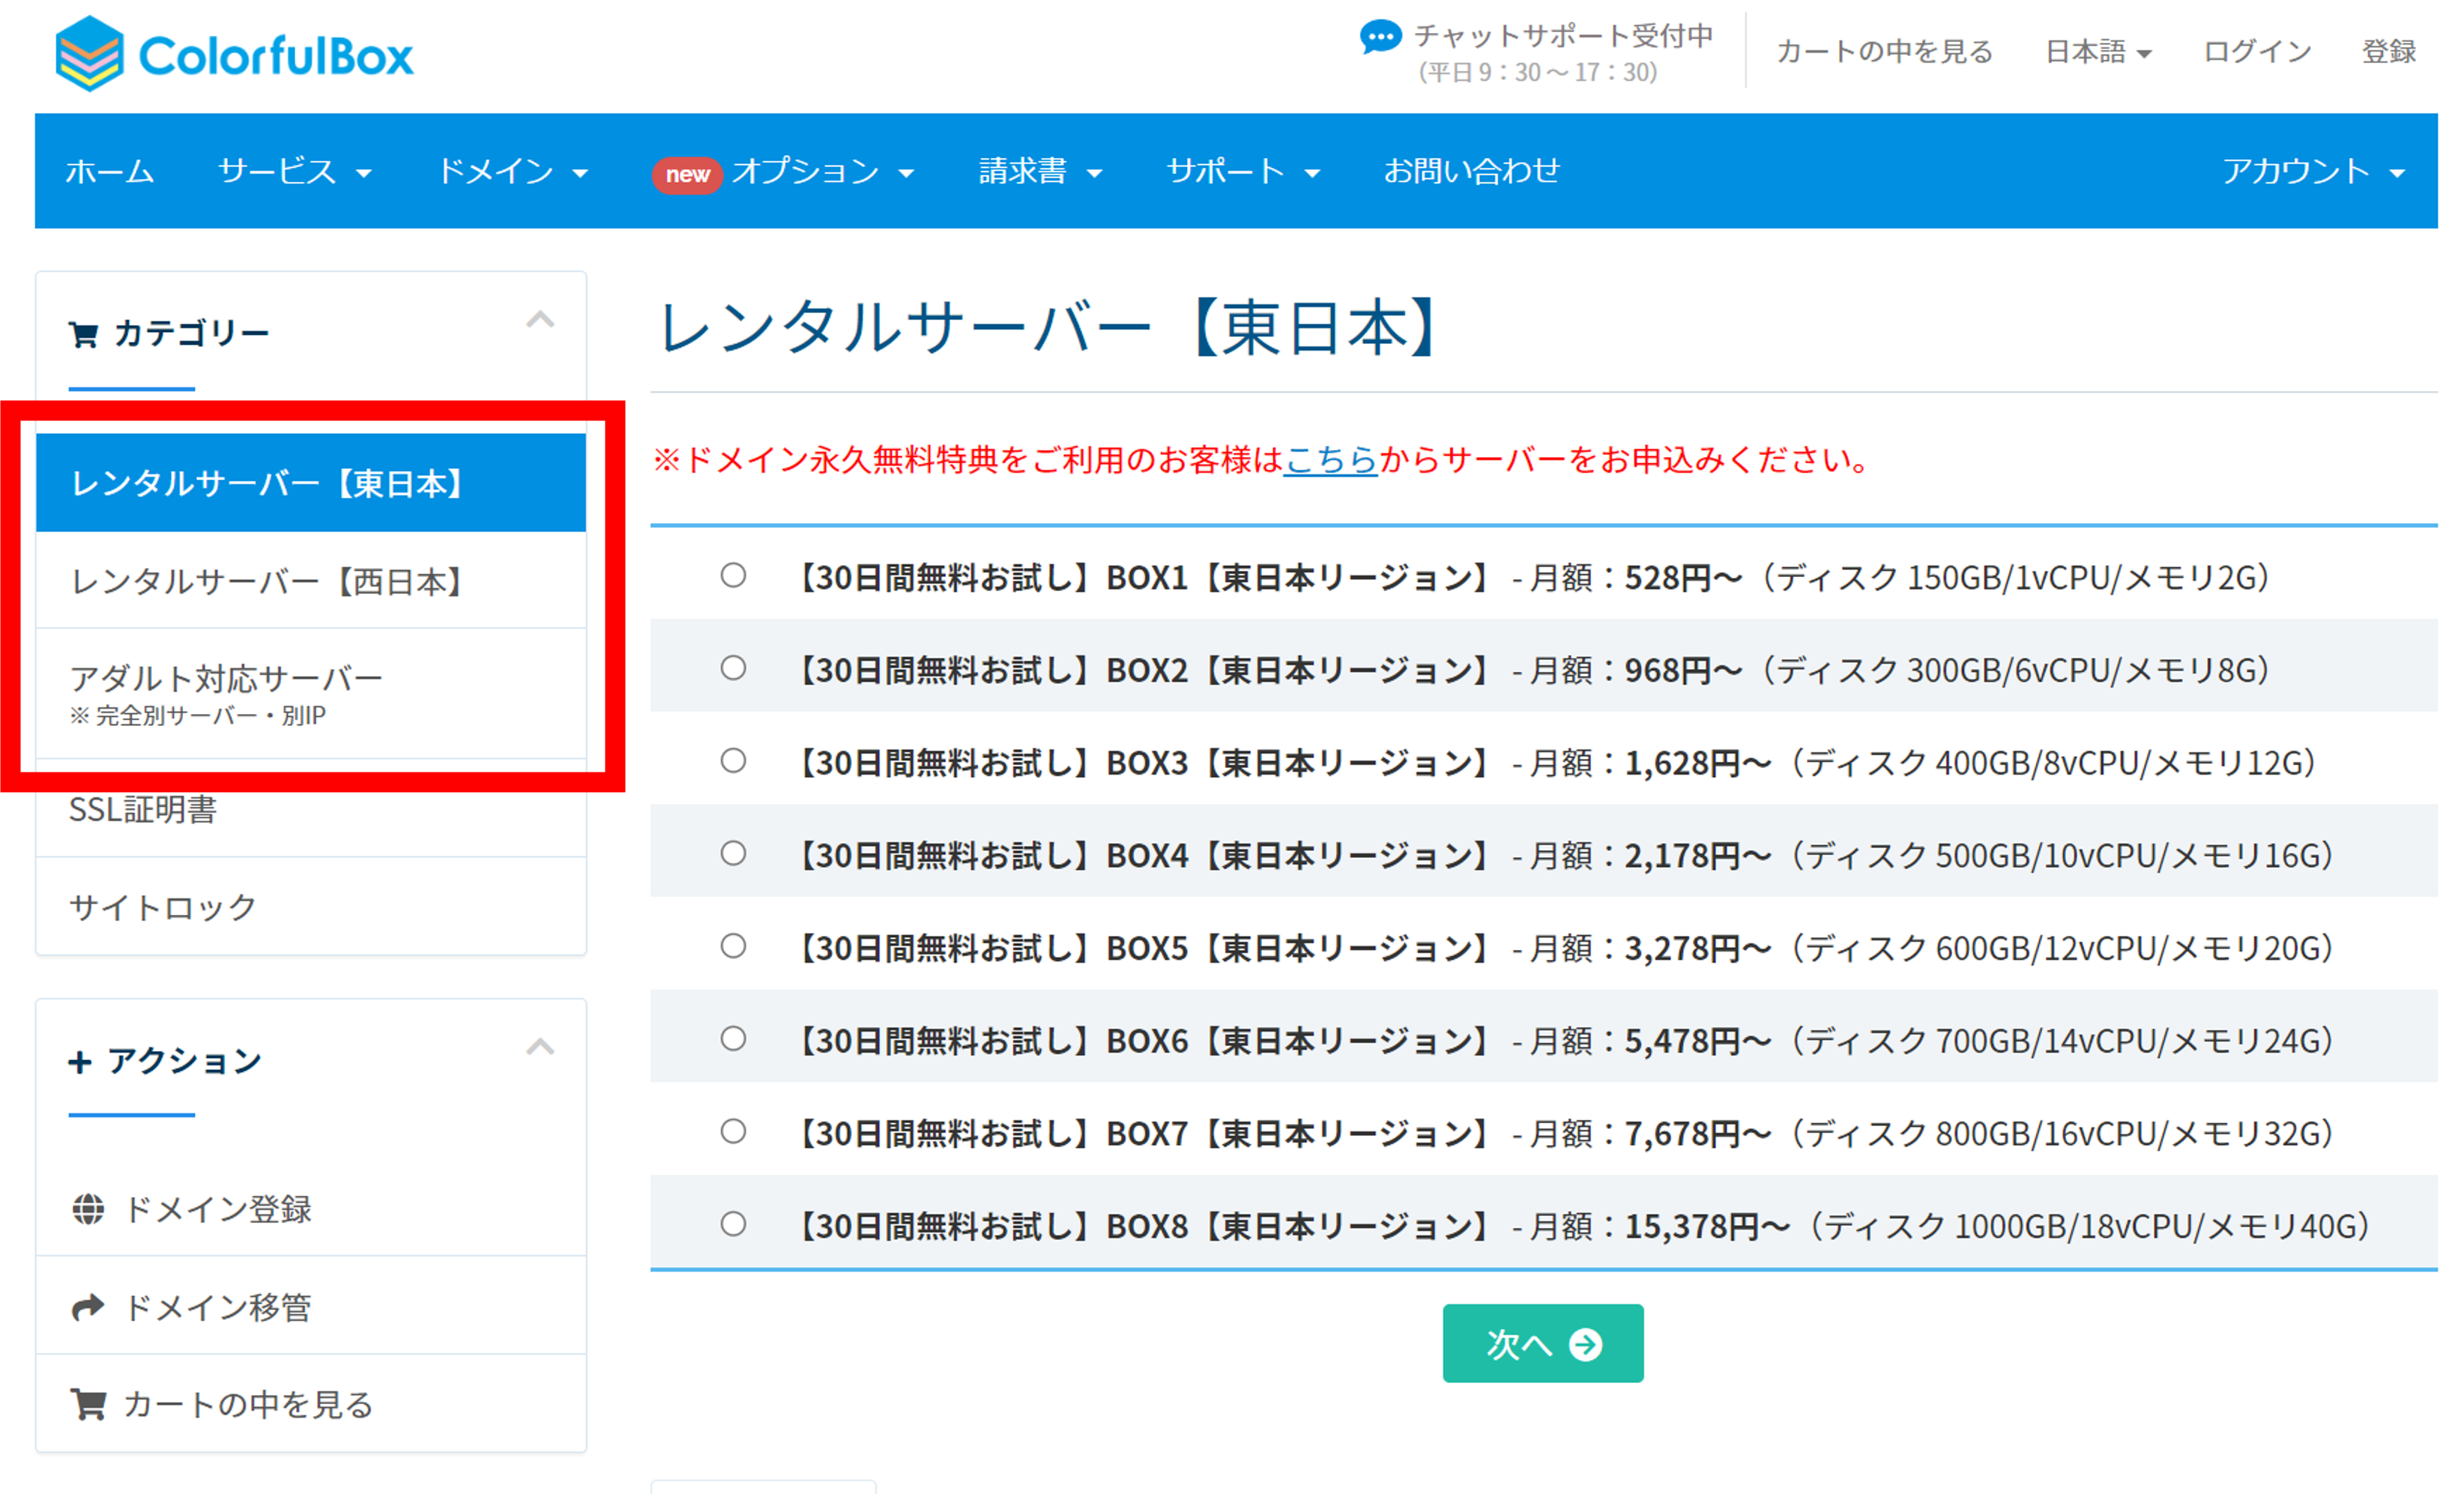Select the BOX8 plan radio button
This screenshot has width=2464, height=1494.
[733, 1224]
